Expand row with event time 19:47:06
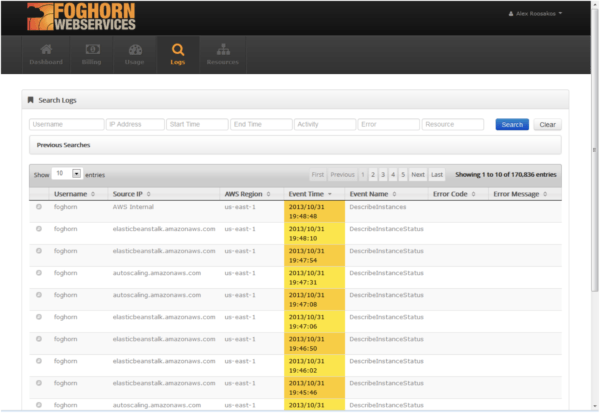 click(x=39, y=317)
